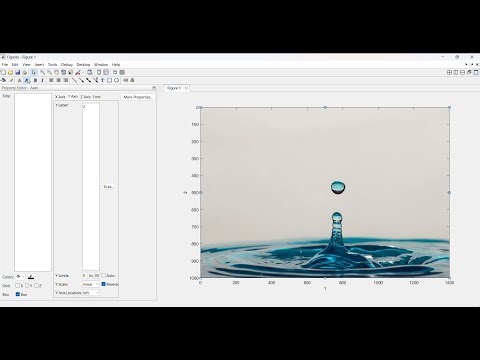The image size is (480, 360).
Task: Click the Brush data toolbar icon
Action: click(78, 72)
